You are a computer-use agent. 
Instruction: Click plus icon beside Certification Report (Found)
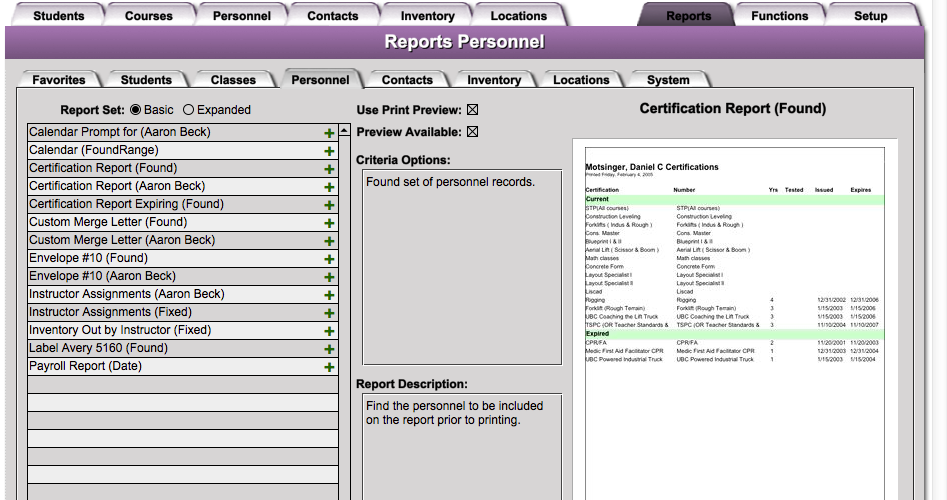point(329,170)
